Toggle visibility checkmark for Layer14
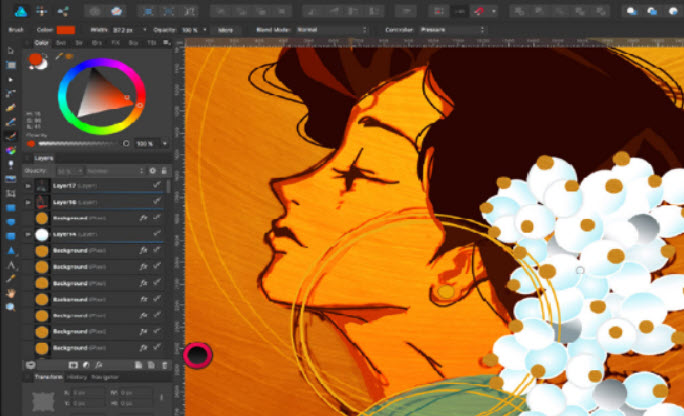Screen dimensions: 684x416 pos(157,234)
